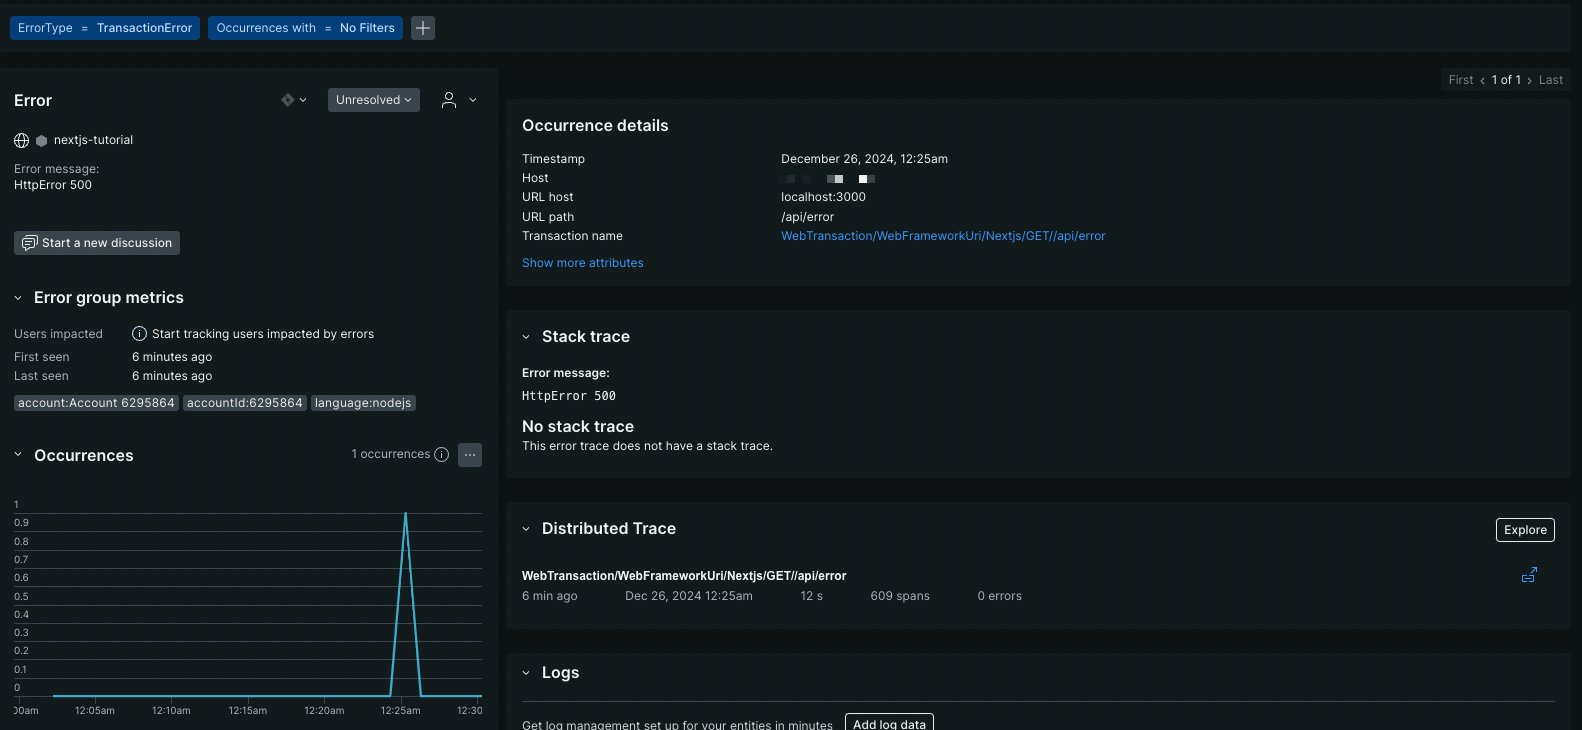
Task: Expand the assignee dropdown arrow
Action: [x=473, y=100]
